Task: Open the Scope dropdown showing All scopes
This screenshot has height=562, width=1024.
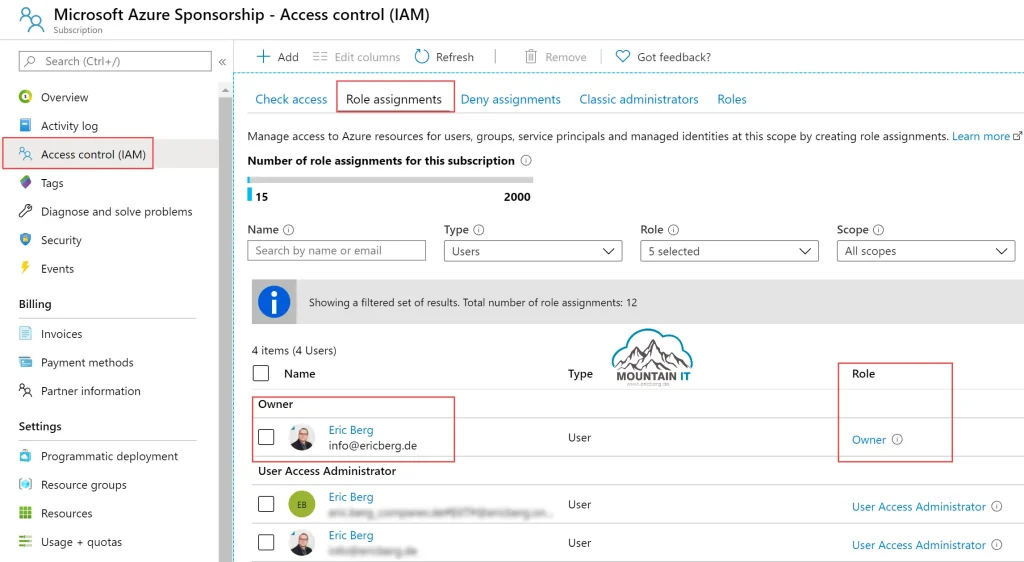Action: tap(925, 251)
